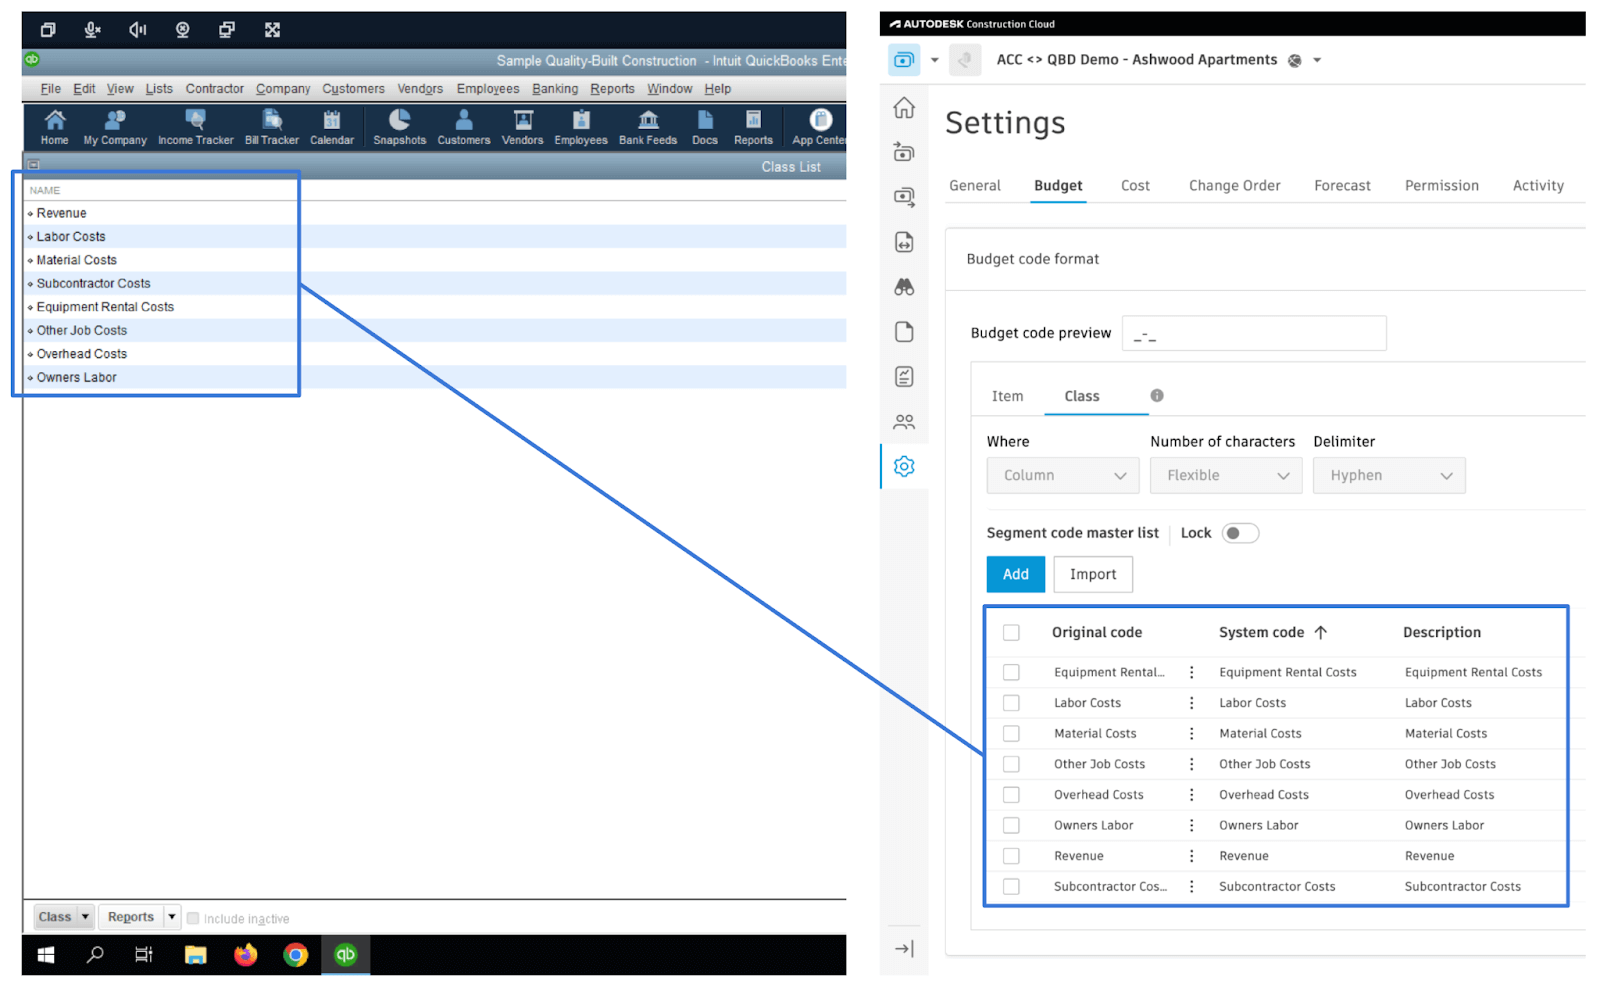1600x991 pixels.
Task: Open the document icon in Autodesk sidebar
Action: pos(904,332)
